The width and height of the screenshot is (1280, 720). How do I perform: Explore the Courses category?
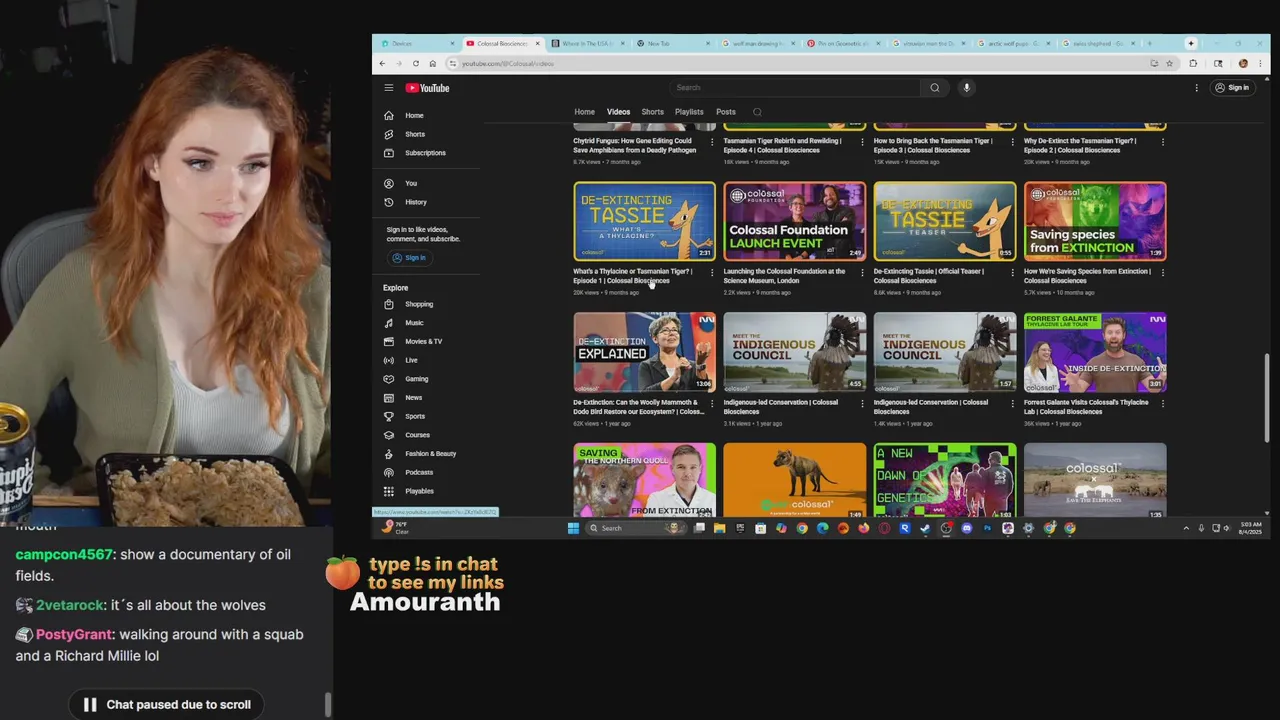tap(415, 435)
